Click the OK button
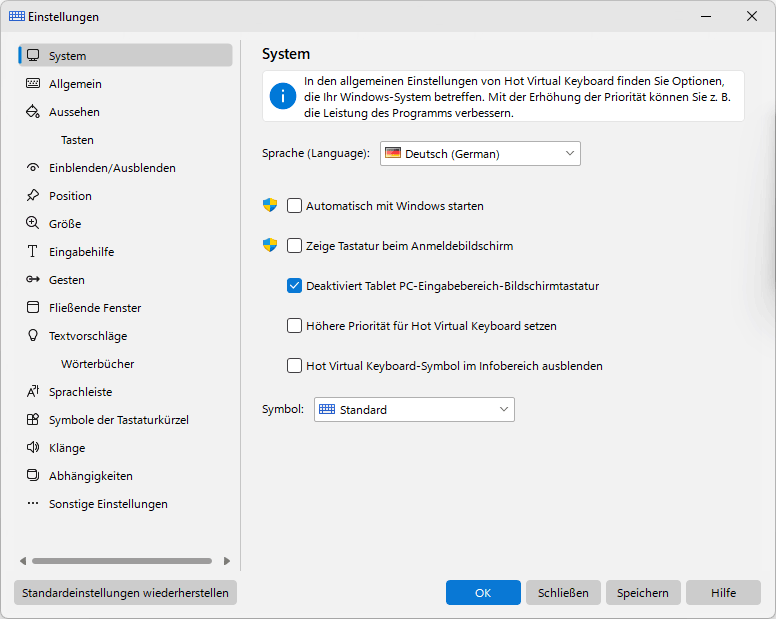 click(x=483, y=592)
